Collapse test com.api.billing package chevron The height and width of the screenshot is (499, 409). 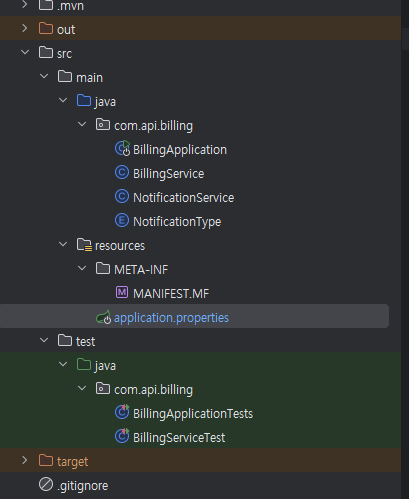click(82, 388)
